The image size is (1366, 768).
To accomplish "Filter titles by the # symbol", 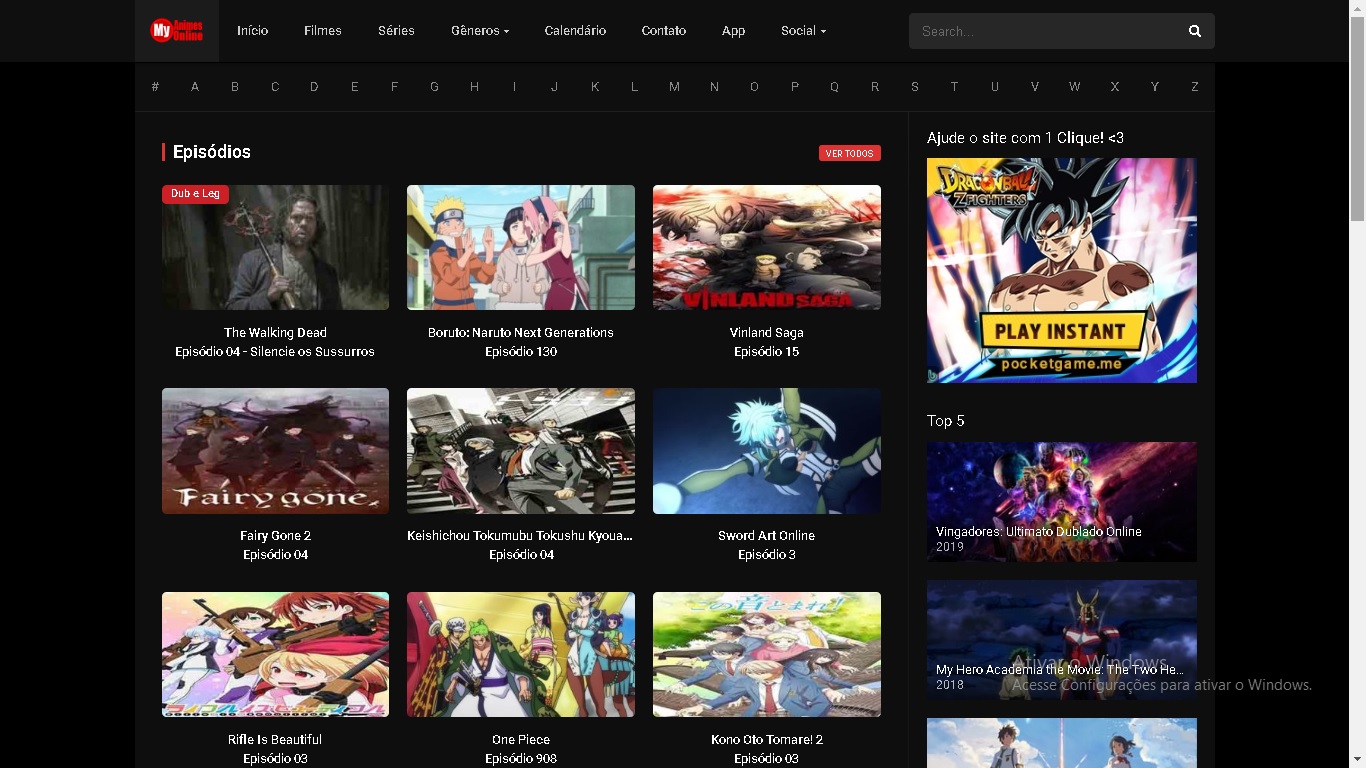I will click(x=155, y=87).
